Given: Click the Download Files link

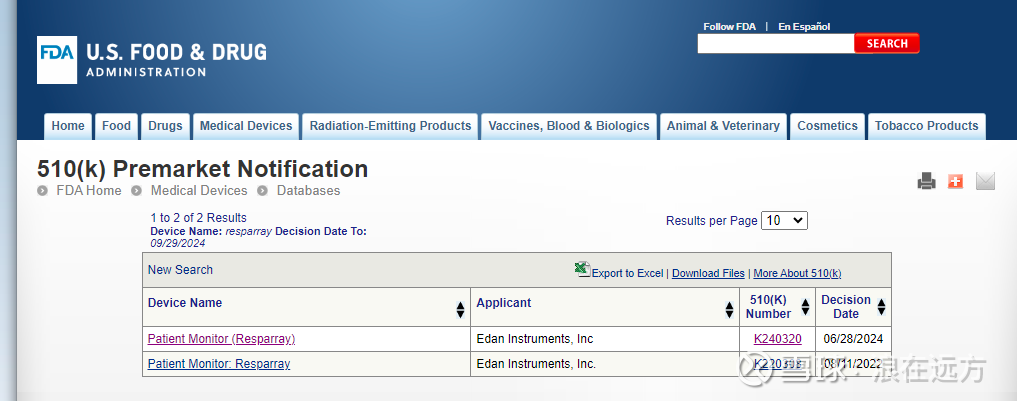Looking at the screenshot, I should [708, 274].
